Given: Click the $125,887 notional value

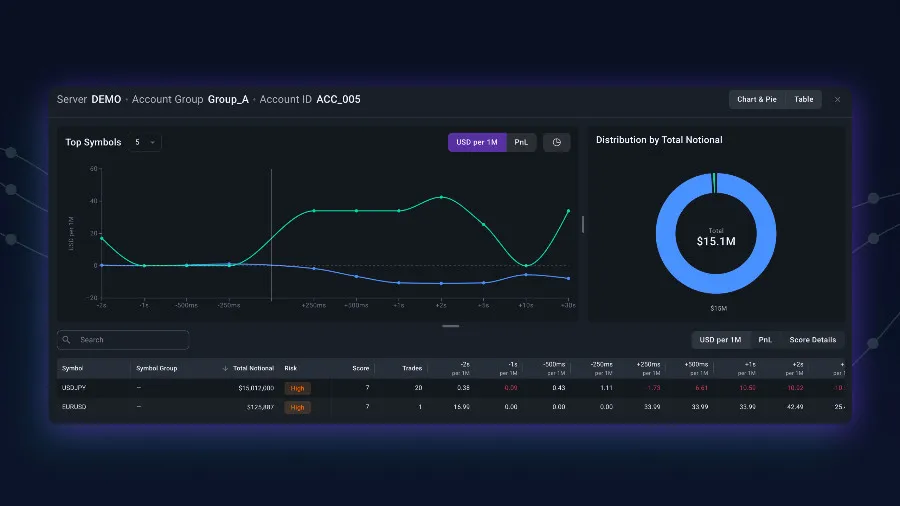Looking at the screenshot, I should tap(260, 407).
